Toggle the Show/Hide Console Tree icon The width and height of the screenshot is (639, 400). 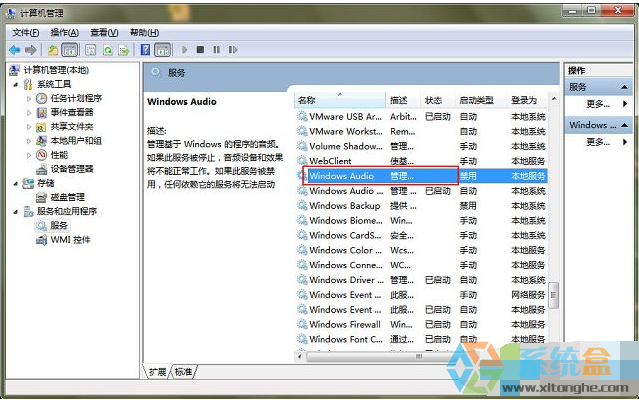pyautogui.click(x=70, y=50)
